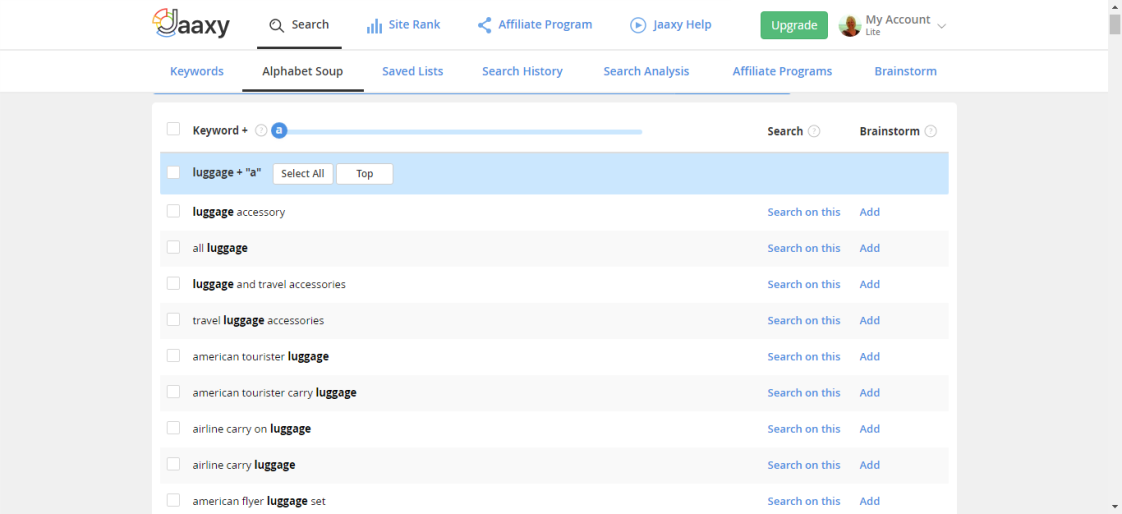
Task: Open the My Account avatar picture
Action: pos(849,25)
